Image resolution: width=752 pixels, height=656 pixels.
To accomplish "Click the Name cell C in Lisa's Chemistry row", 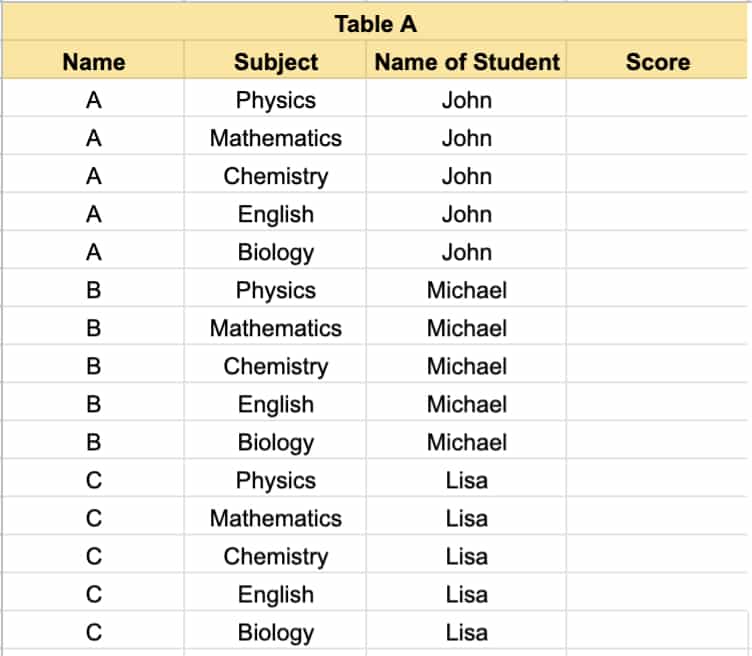I will pyautogui.click(x=94, y=554).
